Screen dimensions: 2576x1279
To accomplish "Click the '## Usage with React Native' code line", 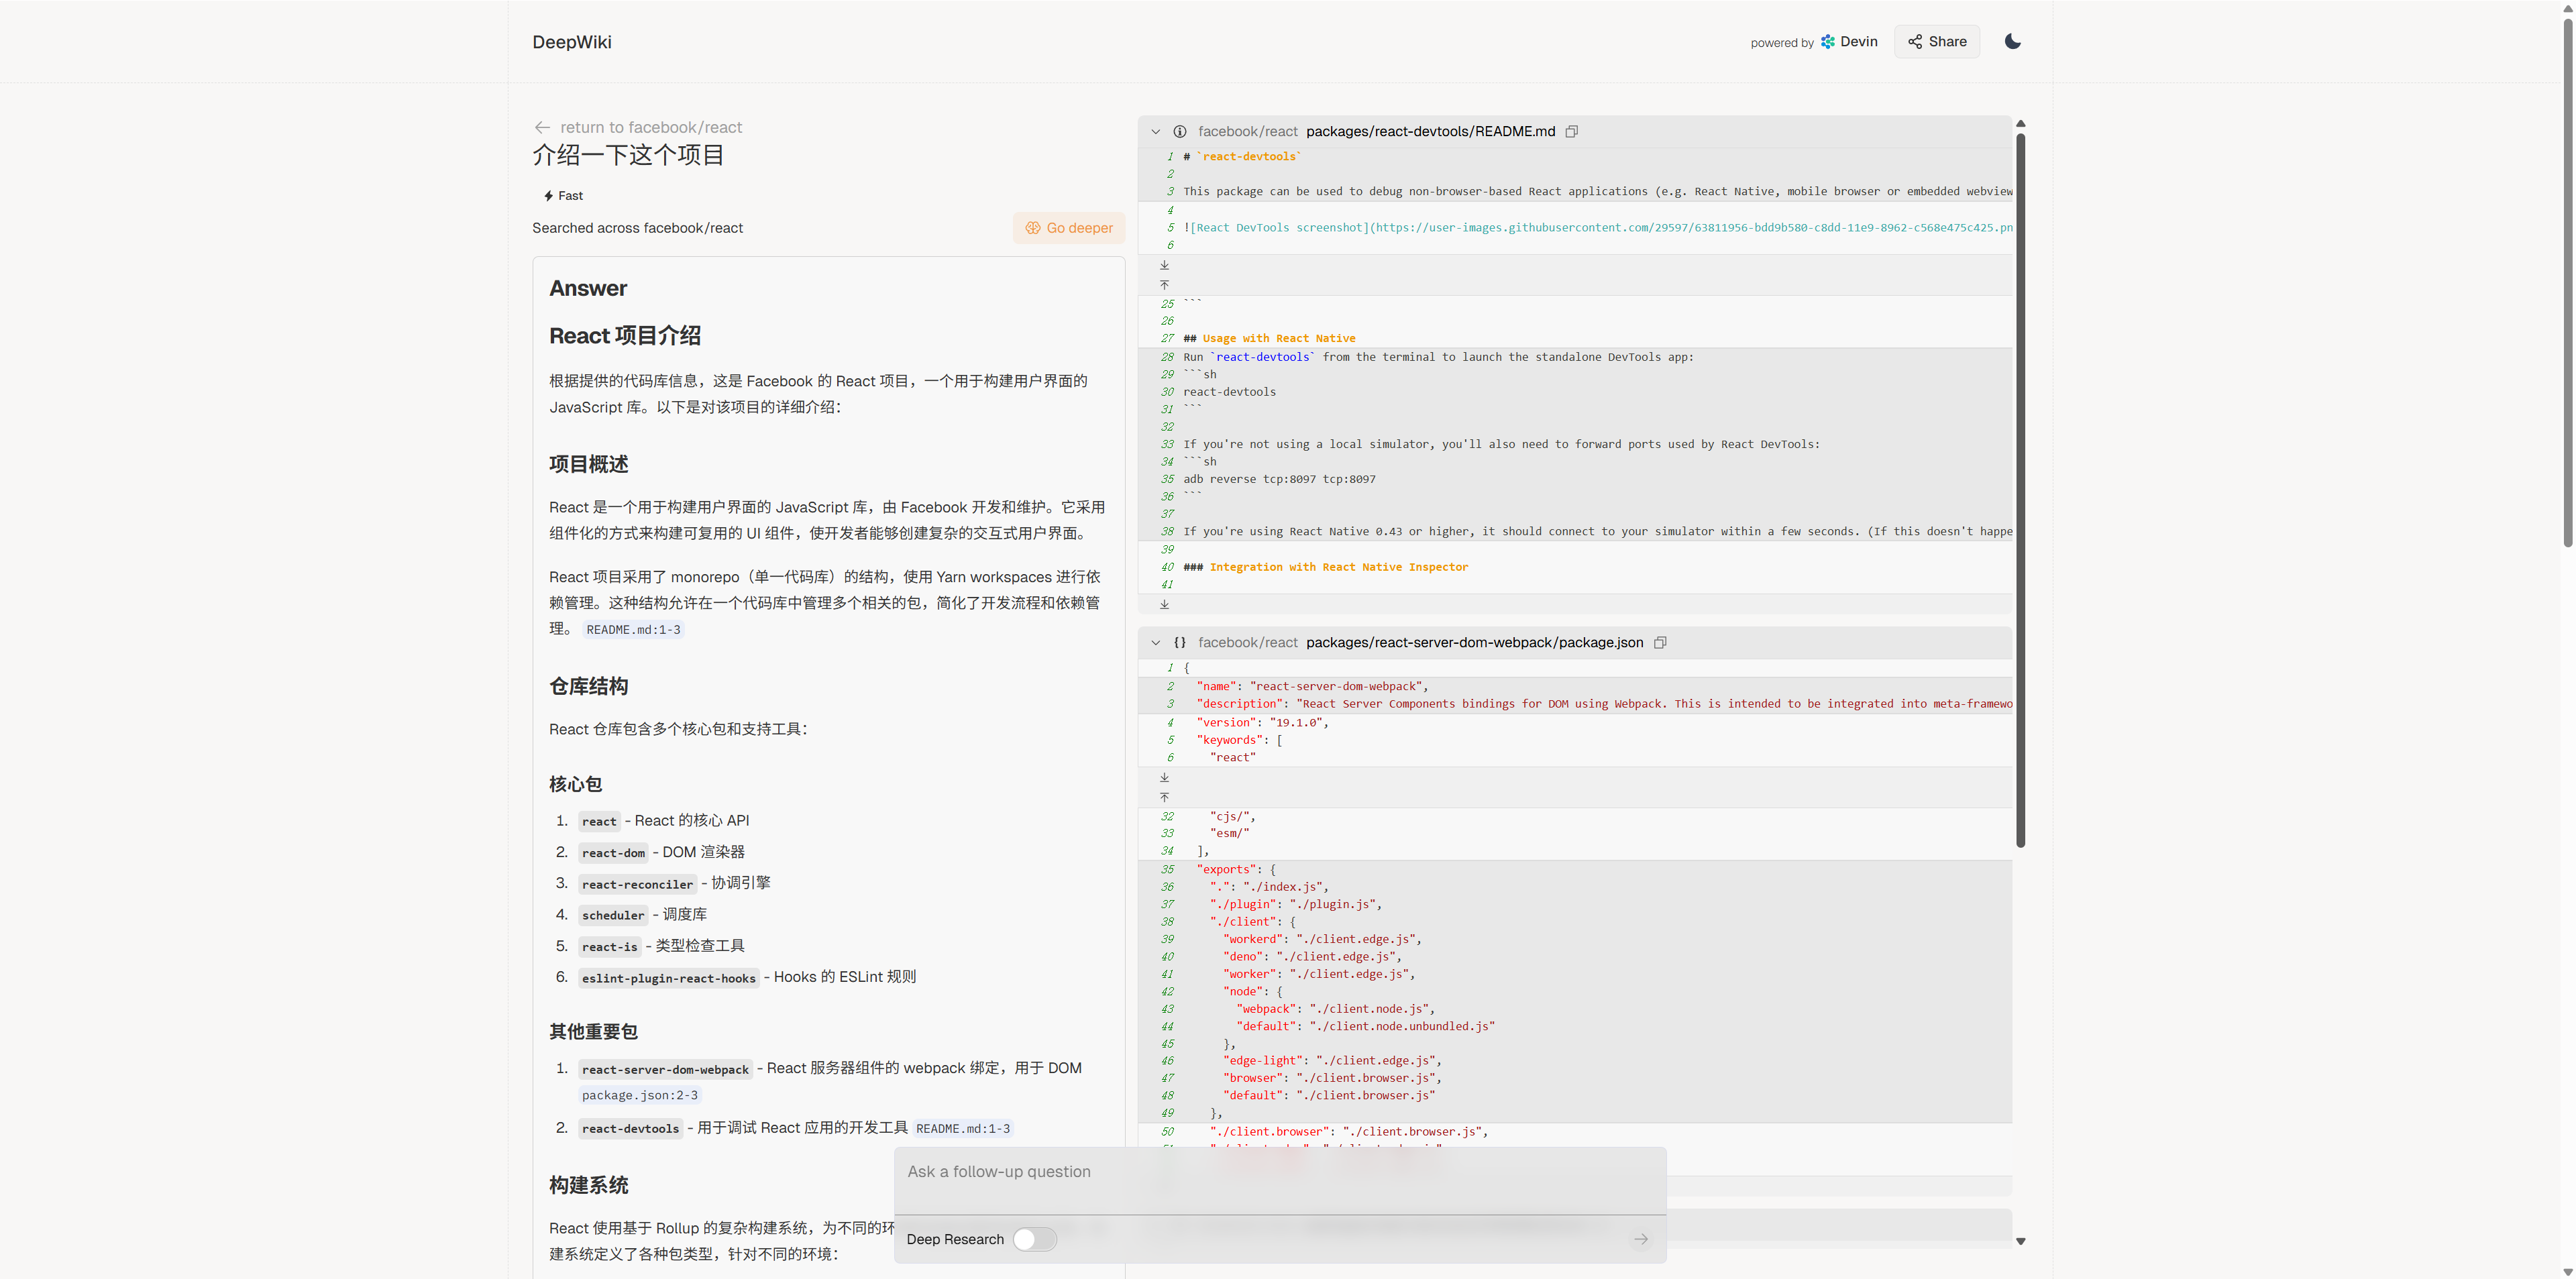I will pyautogui.click(x=1269, y=339).
